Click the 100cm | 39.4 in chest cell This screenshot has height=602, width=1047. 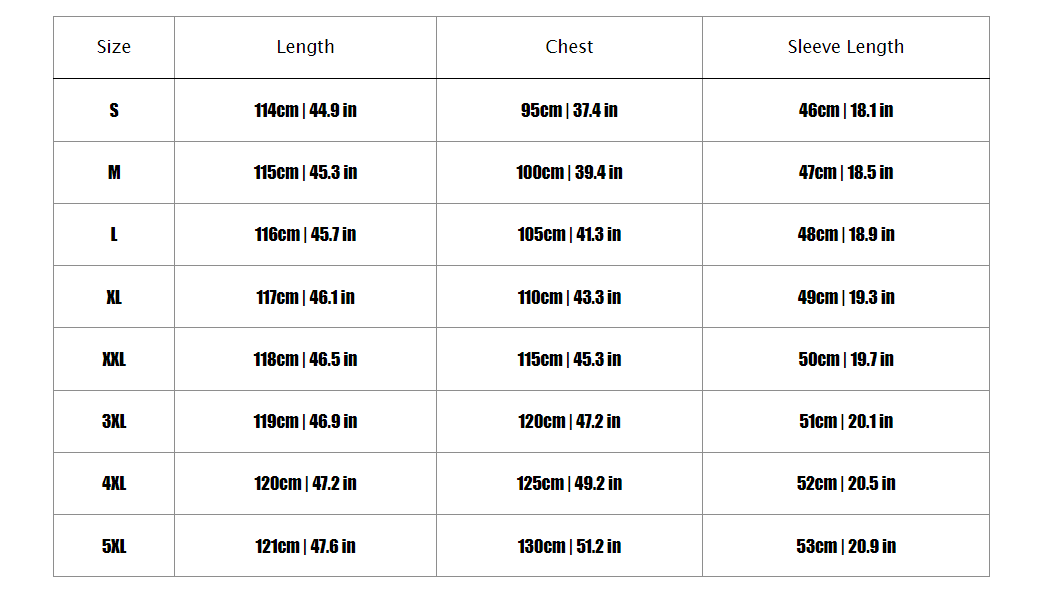click(x=569, y=172)
